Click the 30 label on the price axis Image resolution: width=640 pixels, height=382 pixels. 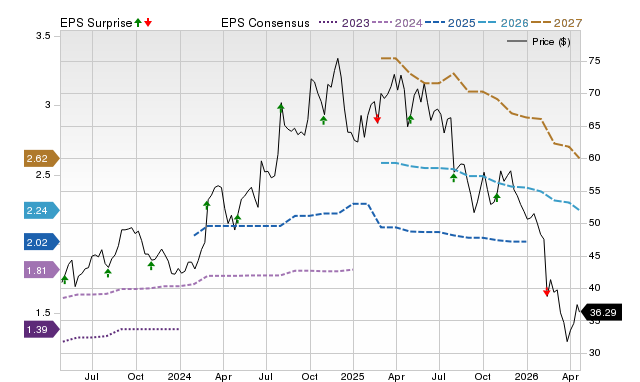pyautogui.click(x=594, y=353)
